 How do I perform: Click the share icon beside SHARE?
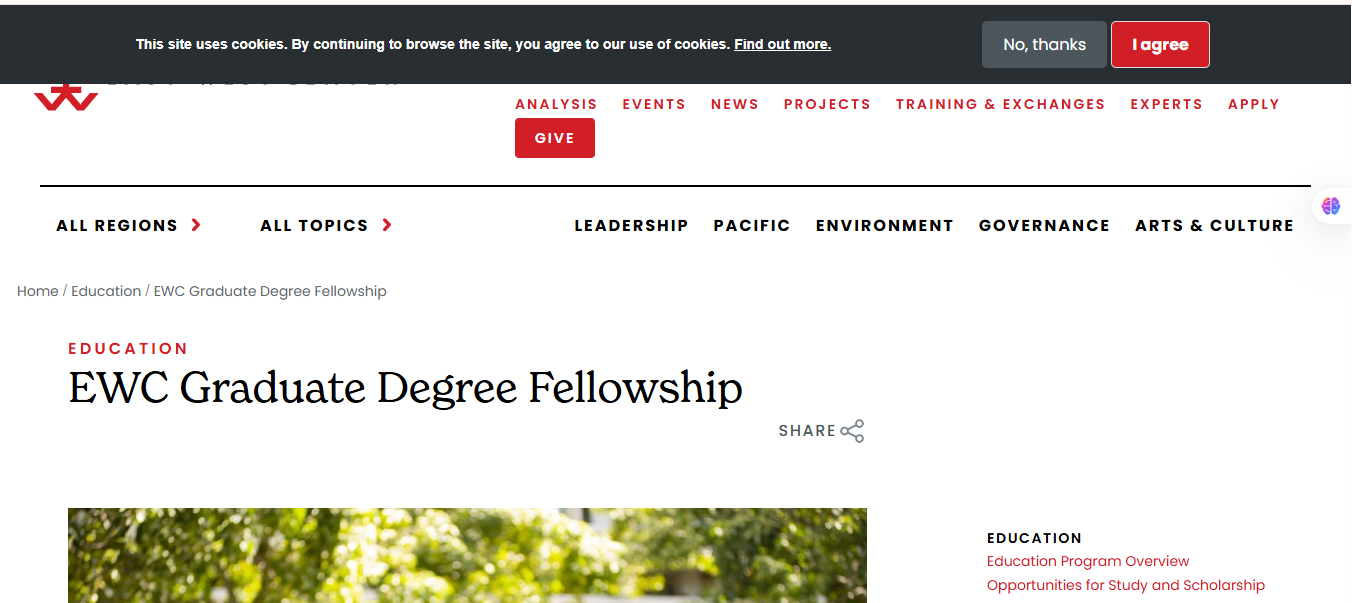[852, 431]
